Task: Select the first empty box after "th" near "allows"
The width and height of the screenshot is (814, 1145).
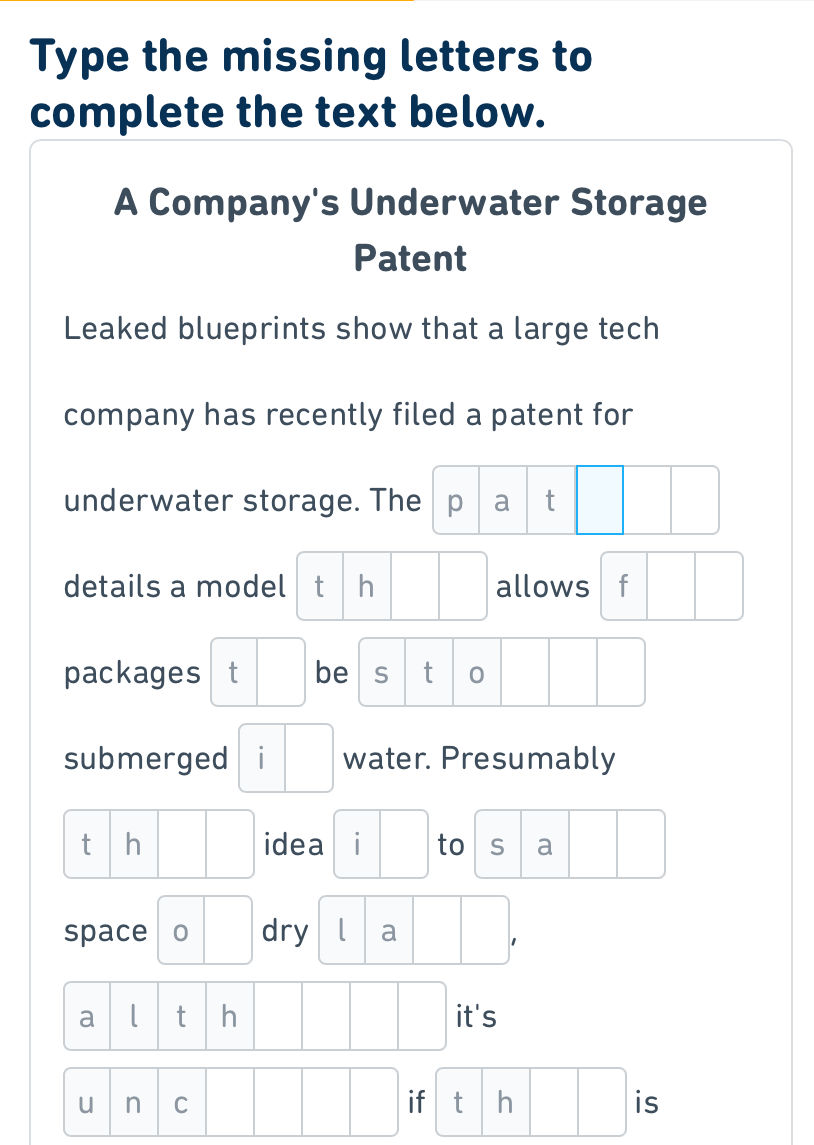Action: click(x=413, y=587)
